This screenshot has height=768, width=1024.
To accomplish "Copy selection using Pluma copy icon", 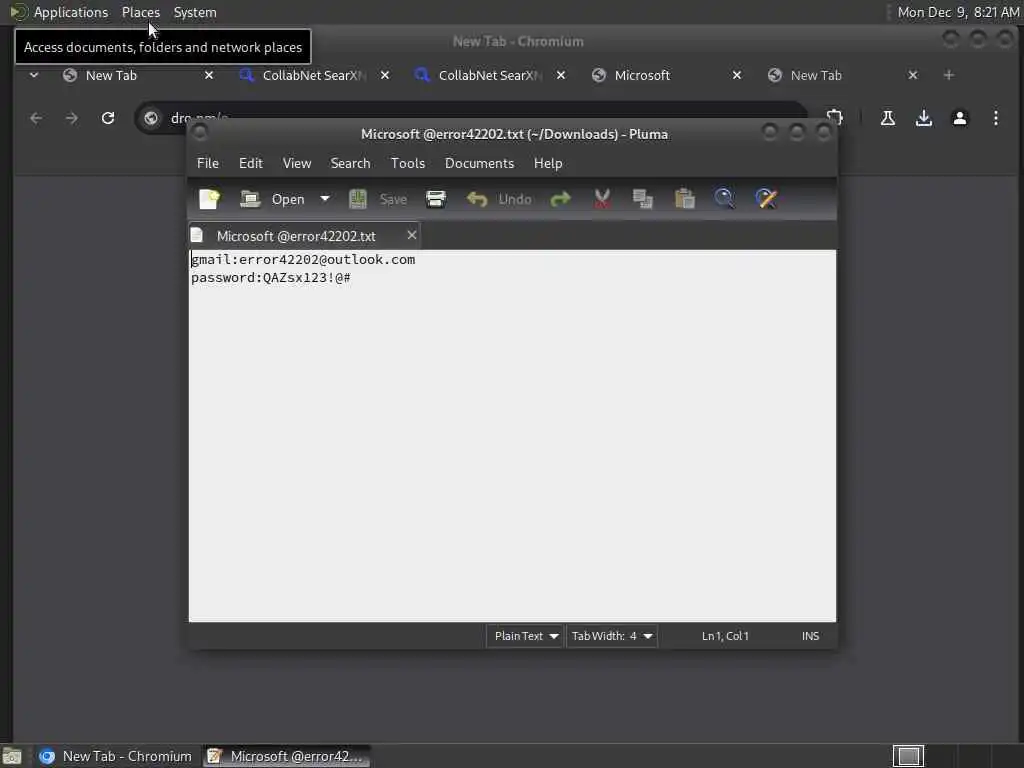I will tap(643, 199).
